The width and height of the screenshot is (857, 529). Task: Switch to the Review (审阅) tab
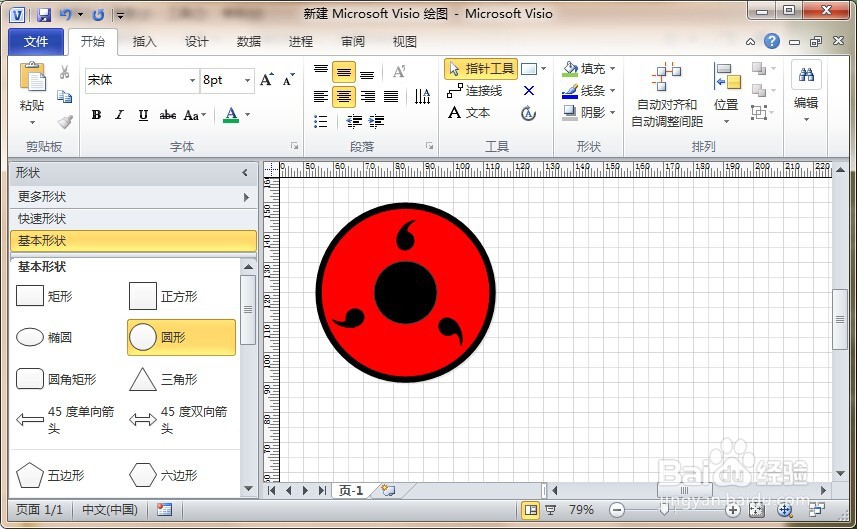(353, 42)
